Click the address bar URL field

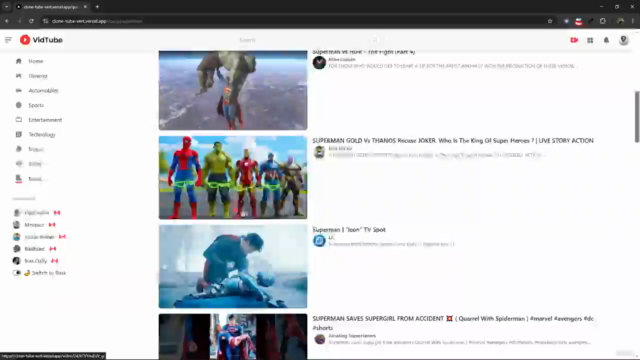[297, 21]
